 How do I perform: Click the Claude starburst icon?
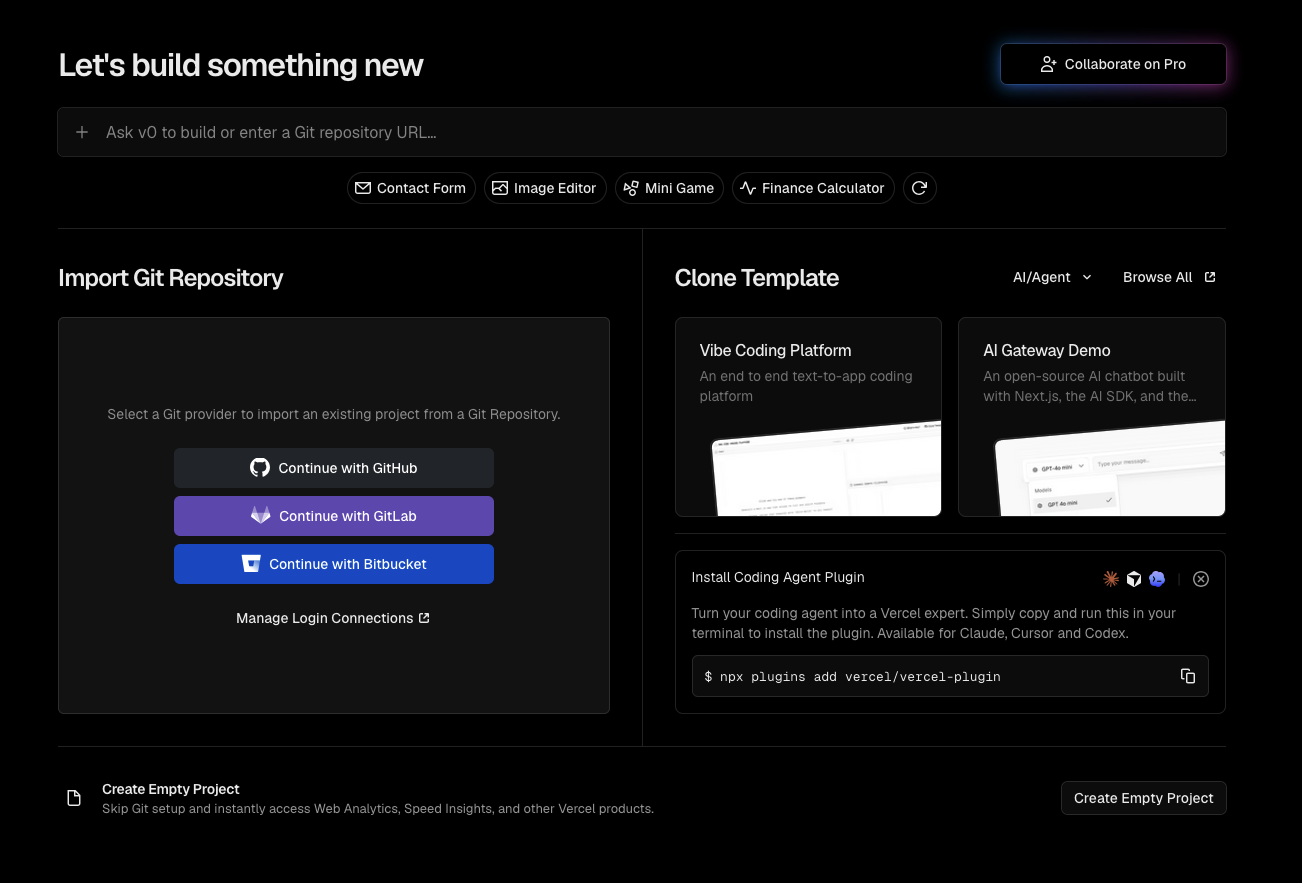[x=1111, y=579]
